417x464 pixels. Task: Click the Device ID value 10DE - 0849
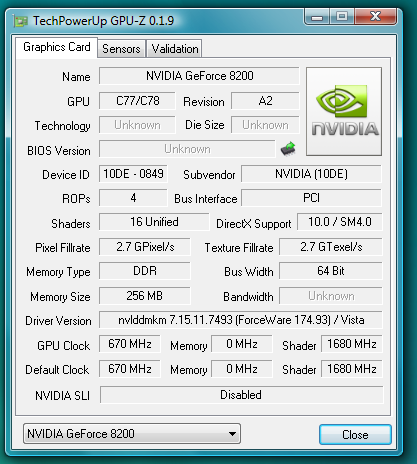[x=133, y=174]
